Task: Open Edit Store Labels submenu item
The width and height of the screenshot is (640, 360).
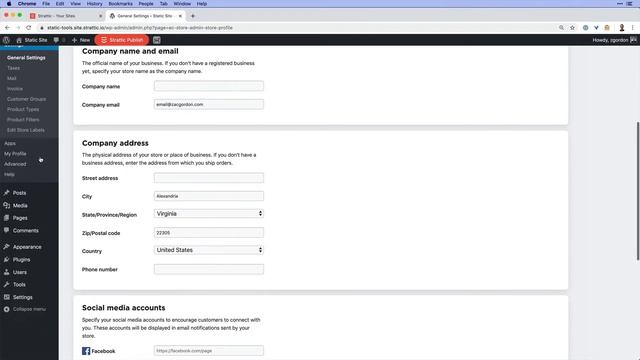Action: pyautogui.click(x=26, y=130)
